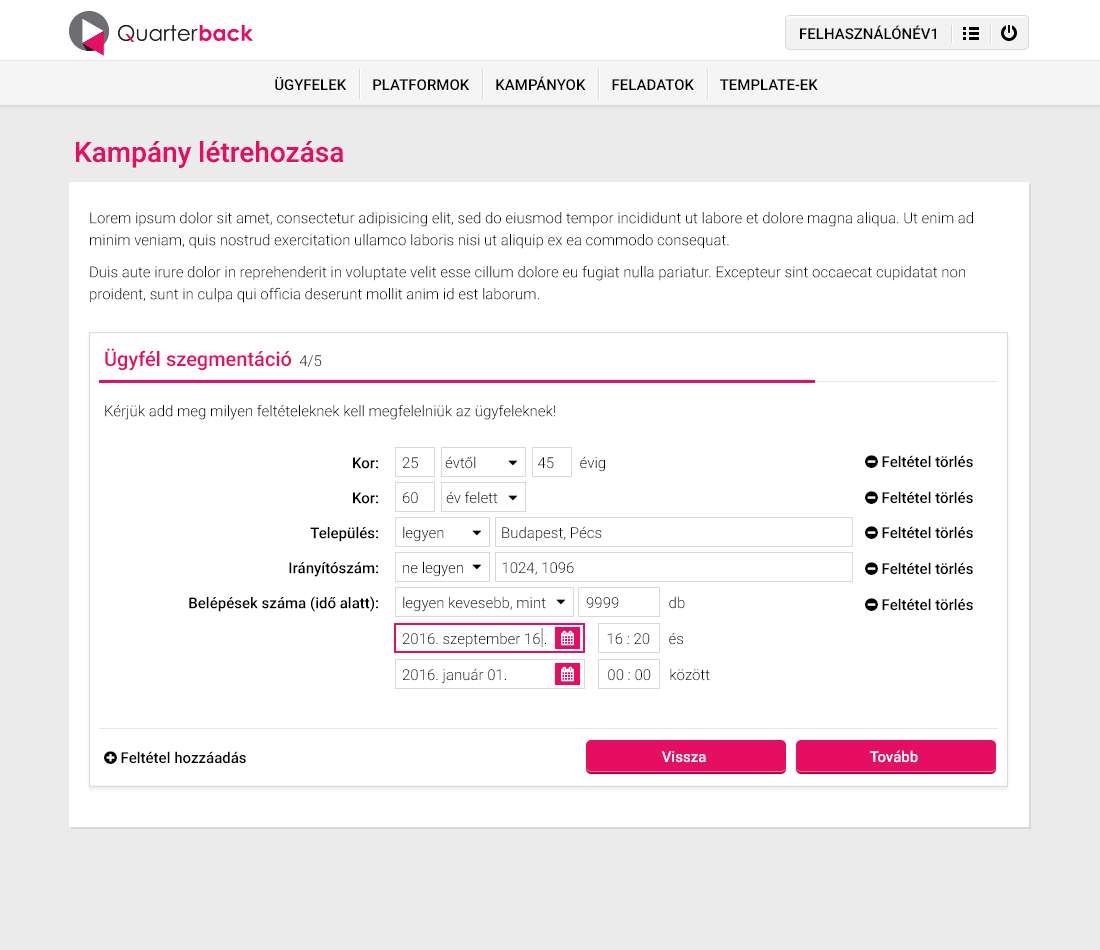Open calendar picker for 2016. szeptember 16.

click(568, 638)
